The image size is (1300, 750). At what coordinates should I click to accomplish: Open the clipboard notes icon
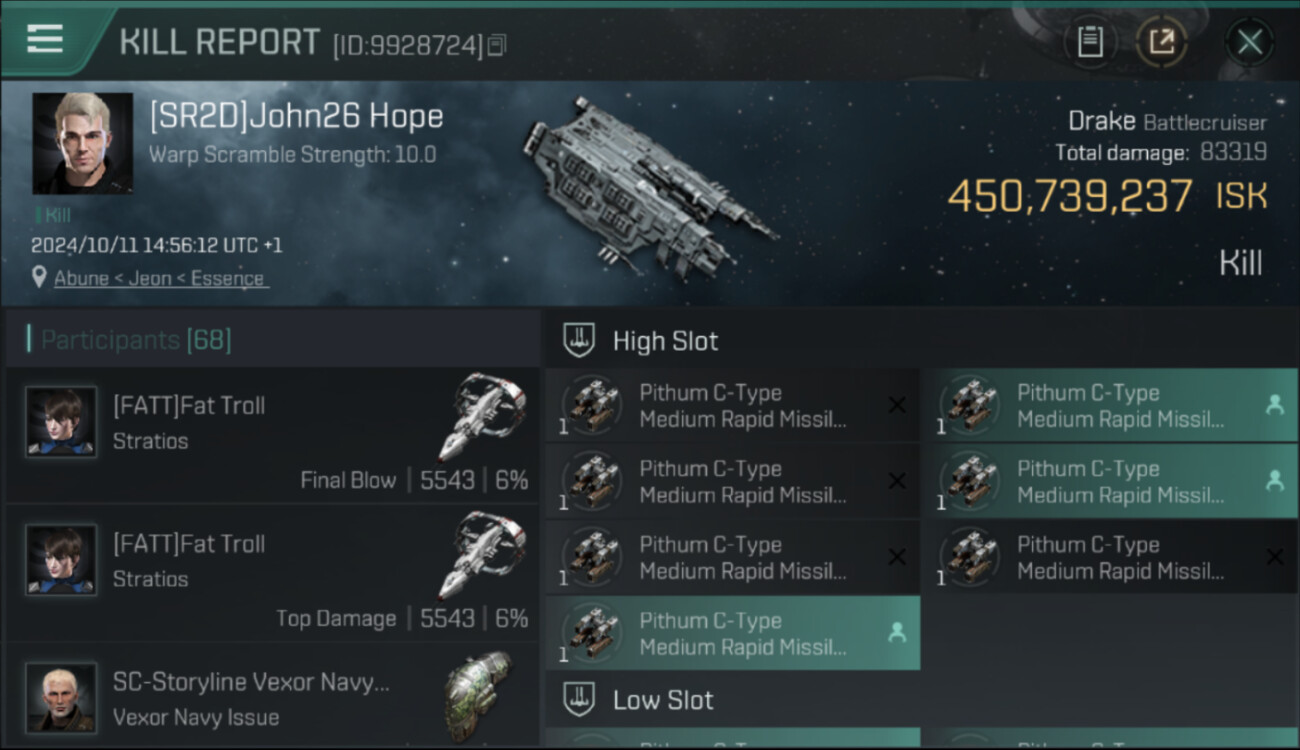[1090, 41]
